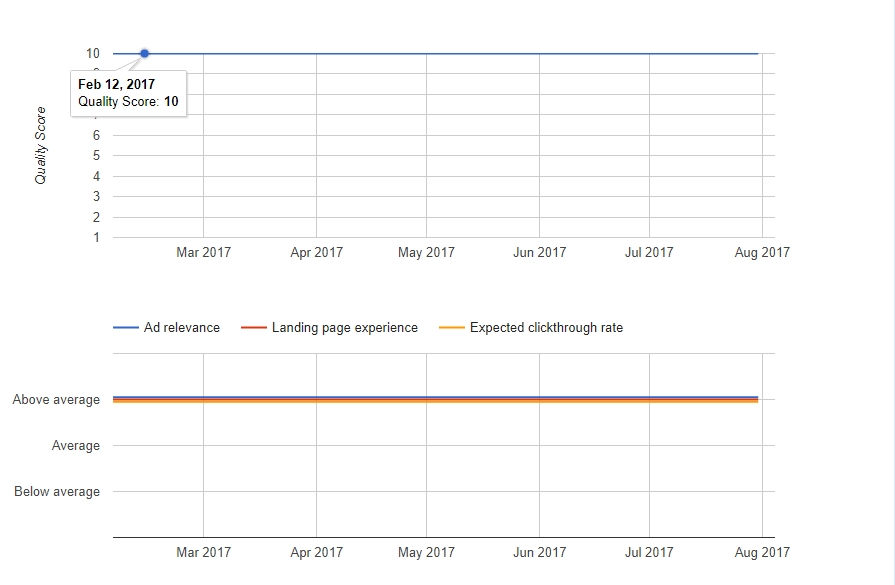Click the blue Ad relevance legend line marker
This screenshot has width=895, height=585.
125,327
